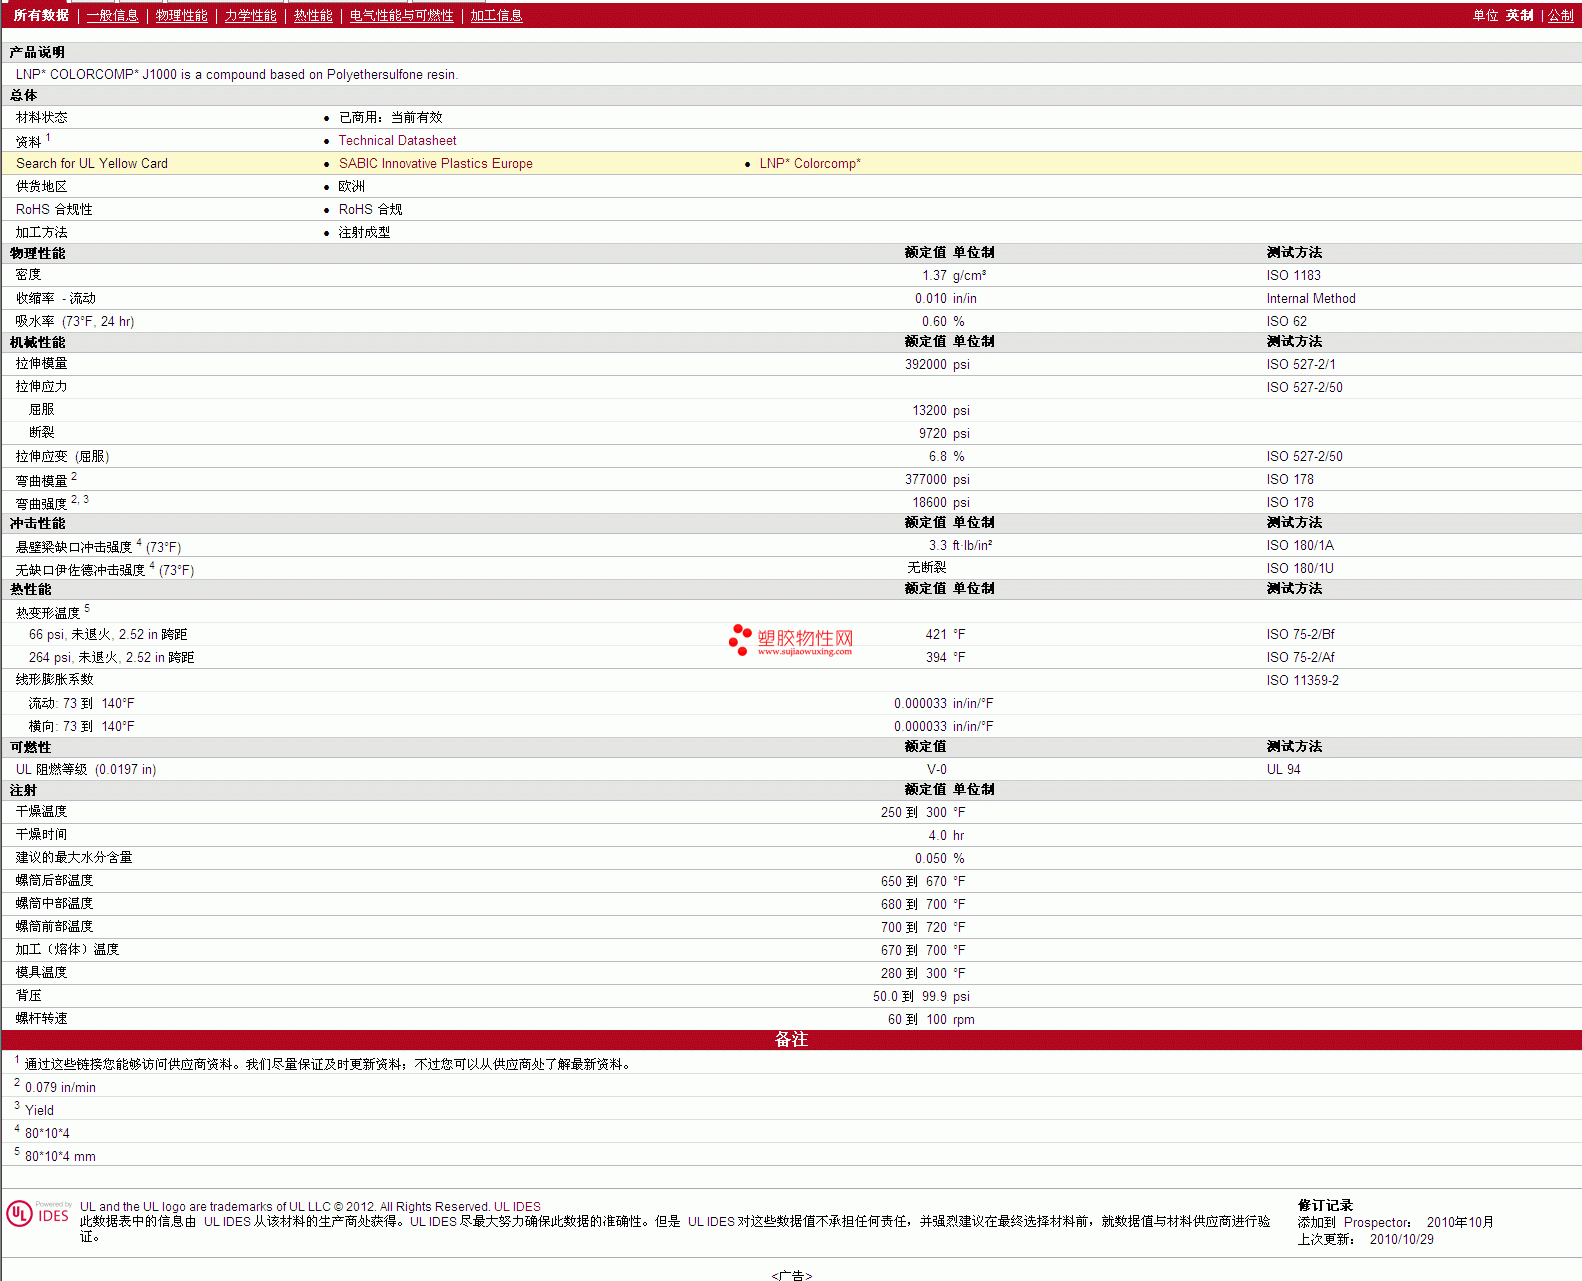Go to the 物理性能 tab
Viewport: 1582px width, 1281px height.
click(x=182, y=15)
